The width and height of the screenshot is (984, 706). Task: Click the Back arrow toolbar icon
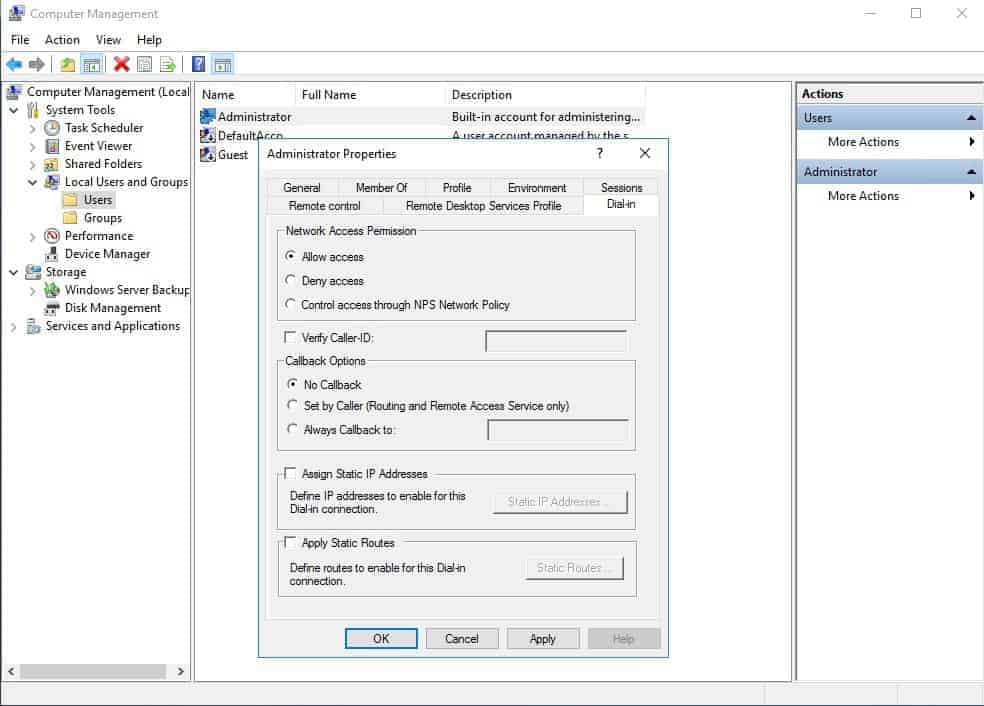click(x=14, y=64)
